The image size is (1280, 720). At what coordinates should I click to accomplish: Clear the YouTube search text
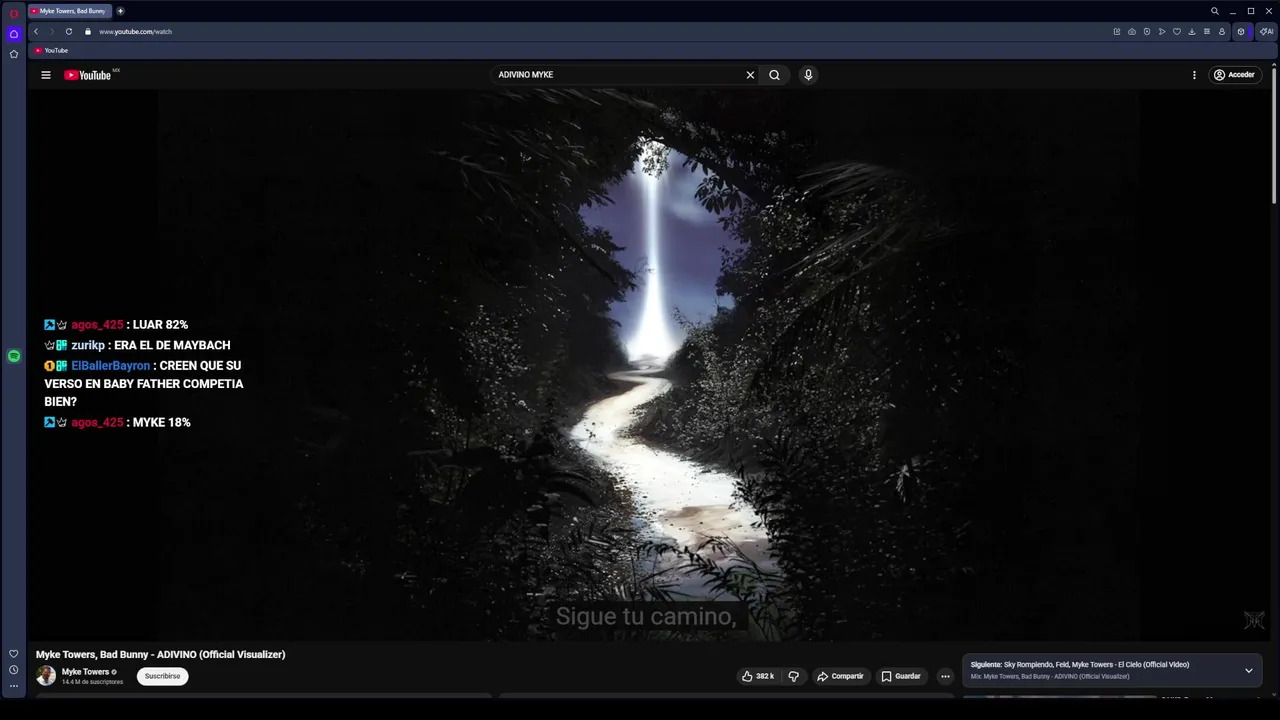750,75
